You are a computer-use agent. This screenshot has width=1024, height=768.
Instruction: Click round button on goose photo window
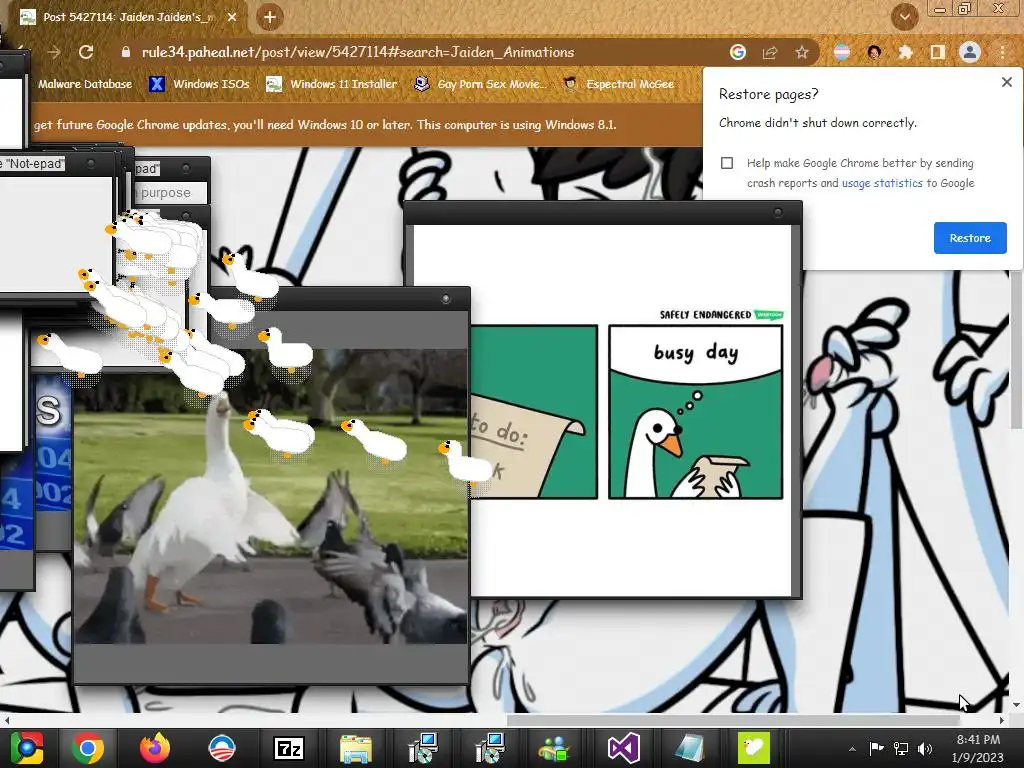coord(446,299)
